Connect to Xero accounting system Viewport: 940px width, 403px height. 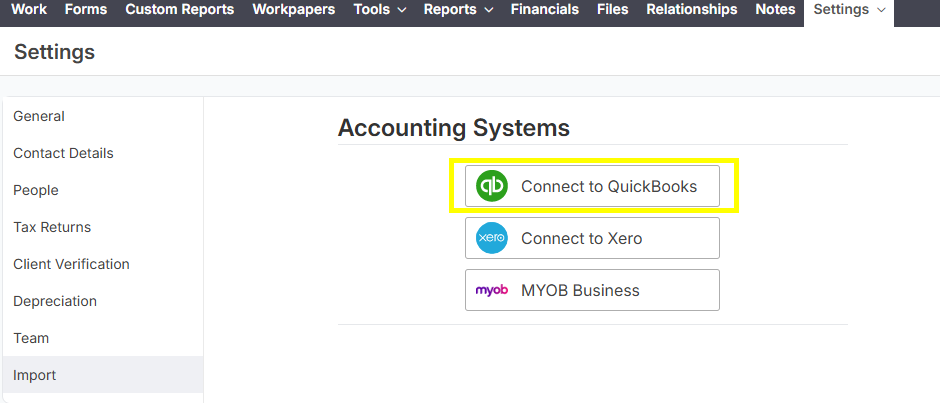coord(592,238)
